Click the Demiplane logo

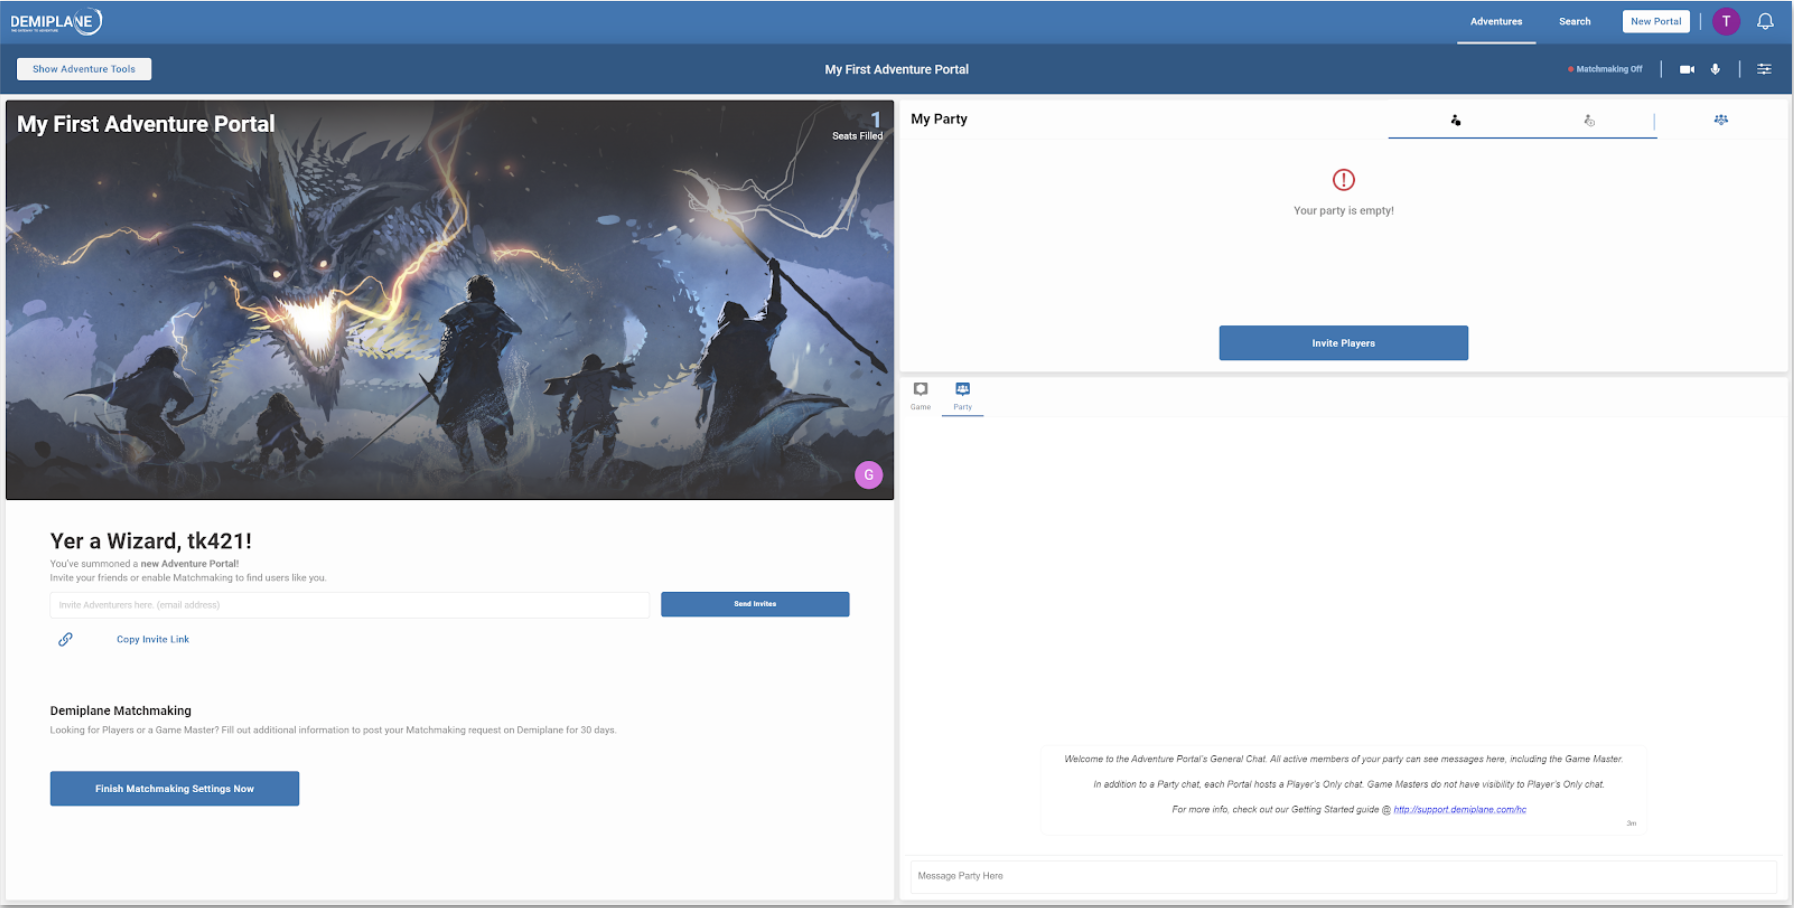pyautogui.click(x=56, y=21)
